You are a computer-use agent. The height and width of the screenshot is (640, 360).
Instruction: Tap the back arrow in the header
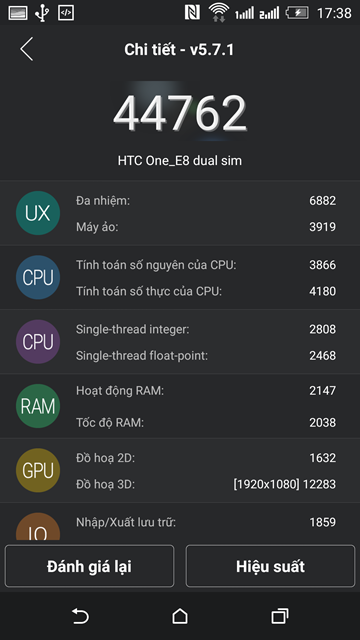(27, 49)
